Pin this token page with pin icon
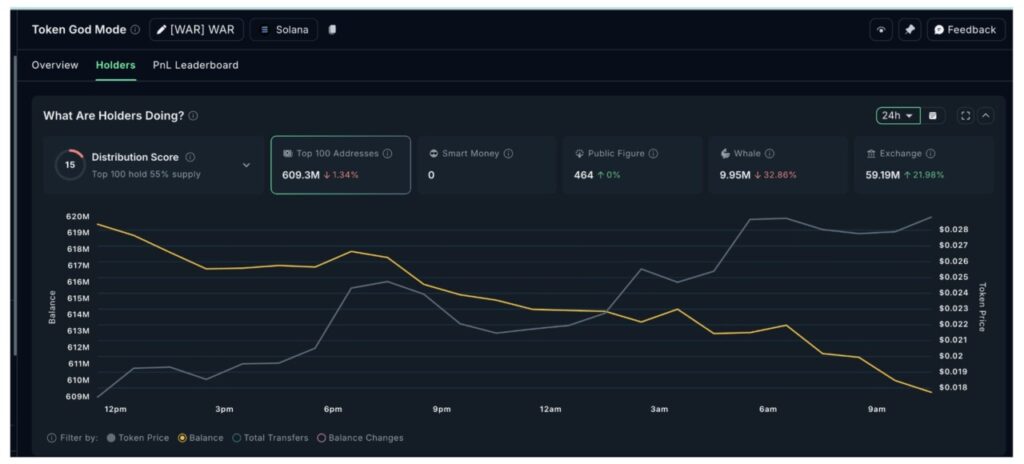The image size is (1024, 464). [x=909, y=30]
